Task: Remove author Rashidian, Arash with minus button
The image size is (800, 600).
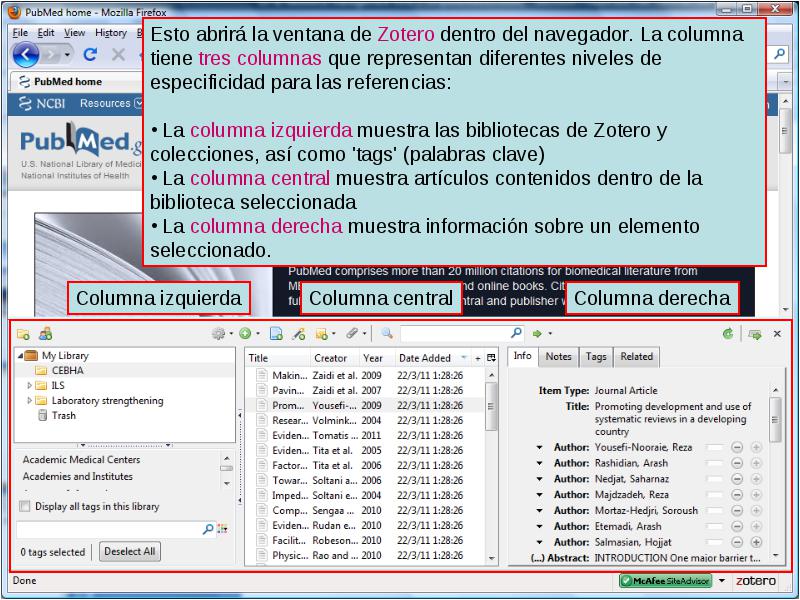Action: (x=737, y=463)
